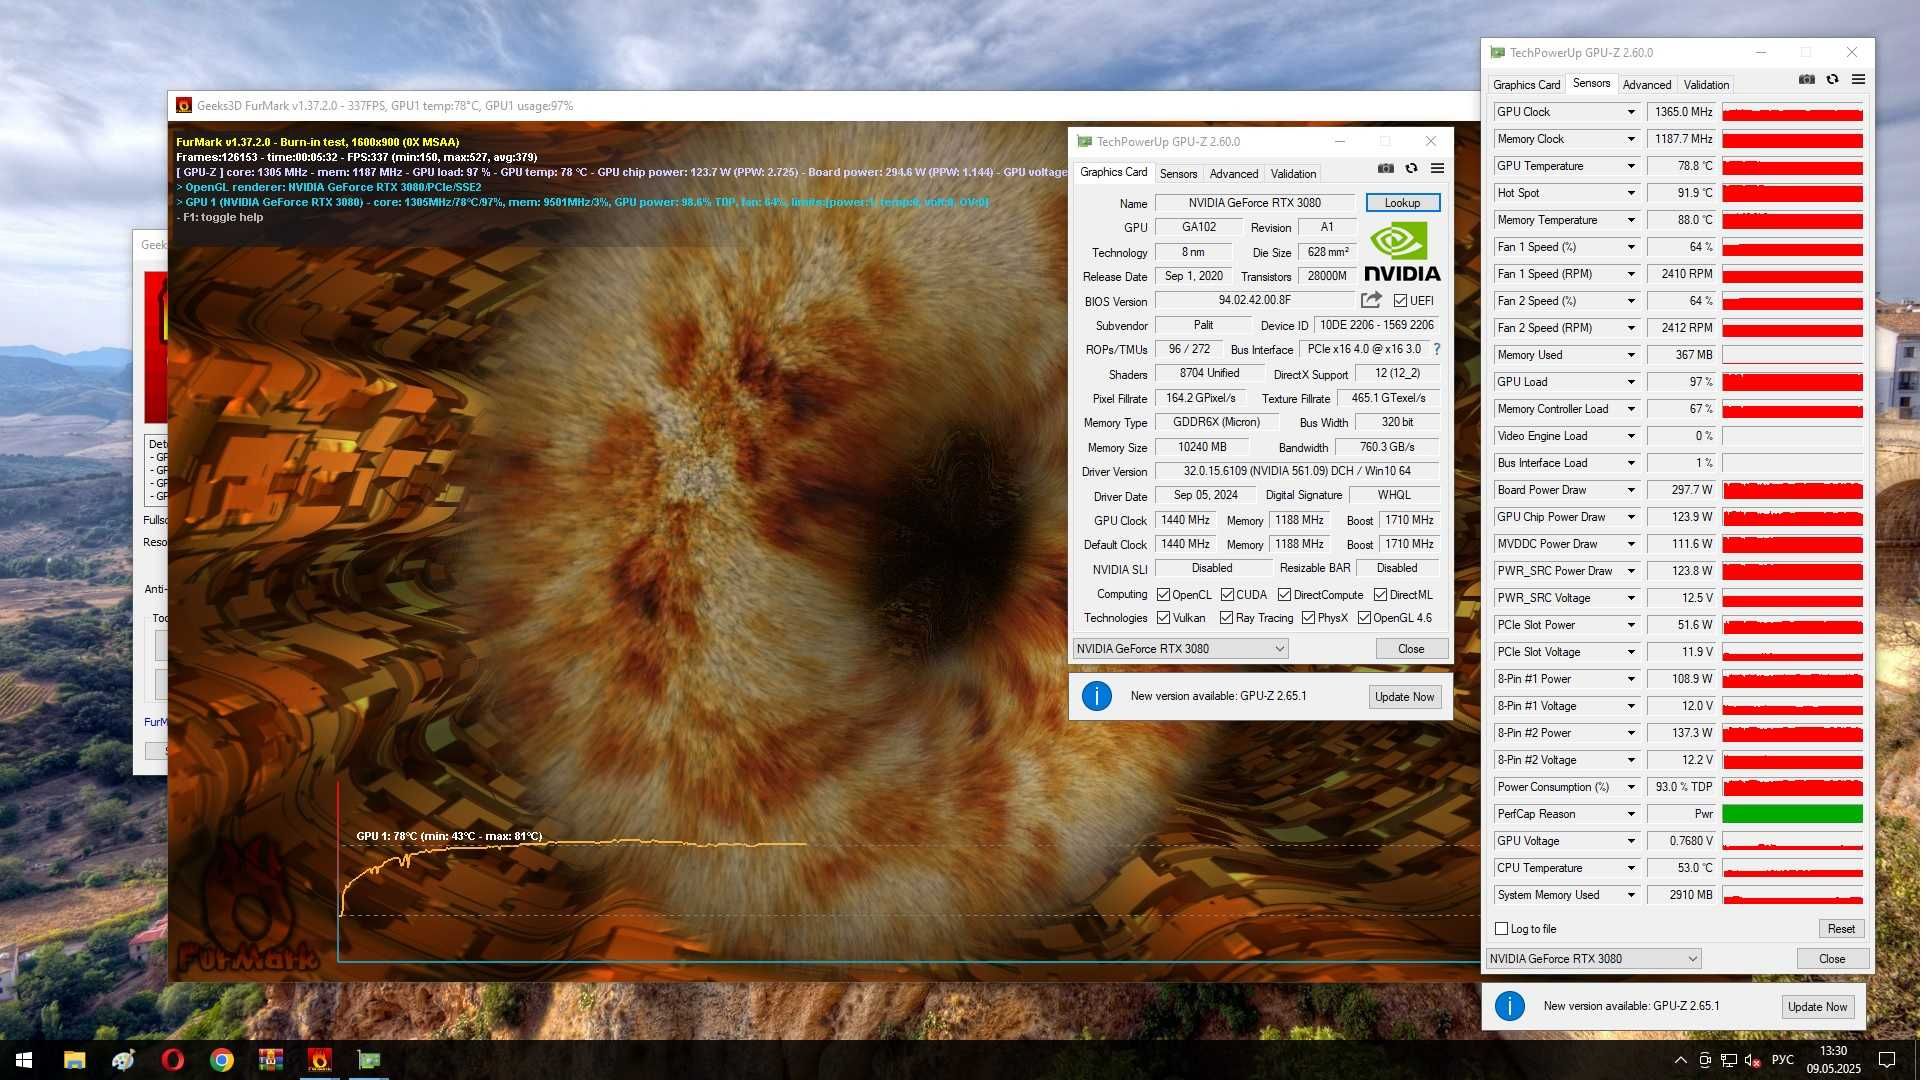
Task: Open the Windows Start menu
Action: 24,1062
